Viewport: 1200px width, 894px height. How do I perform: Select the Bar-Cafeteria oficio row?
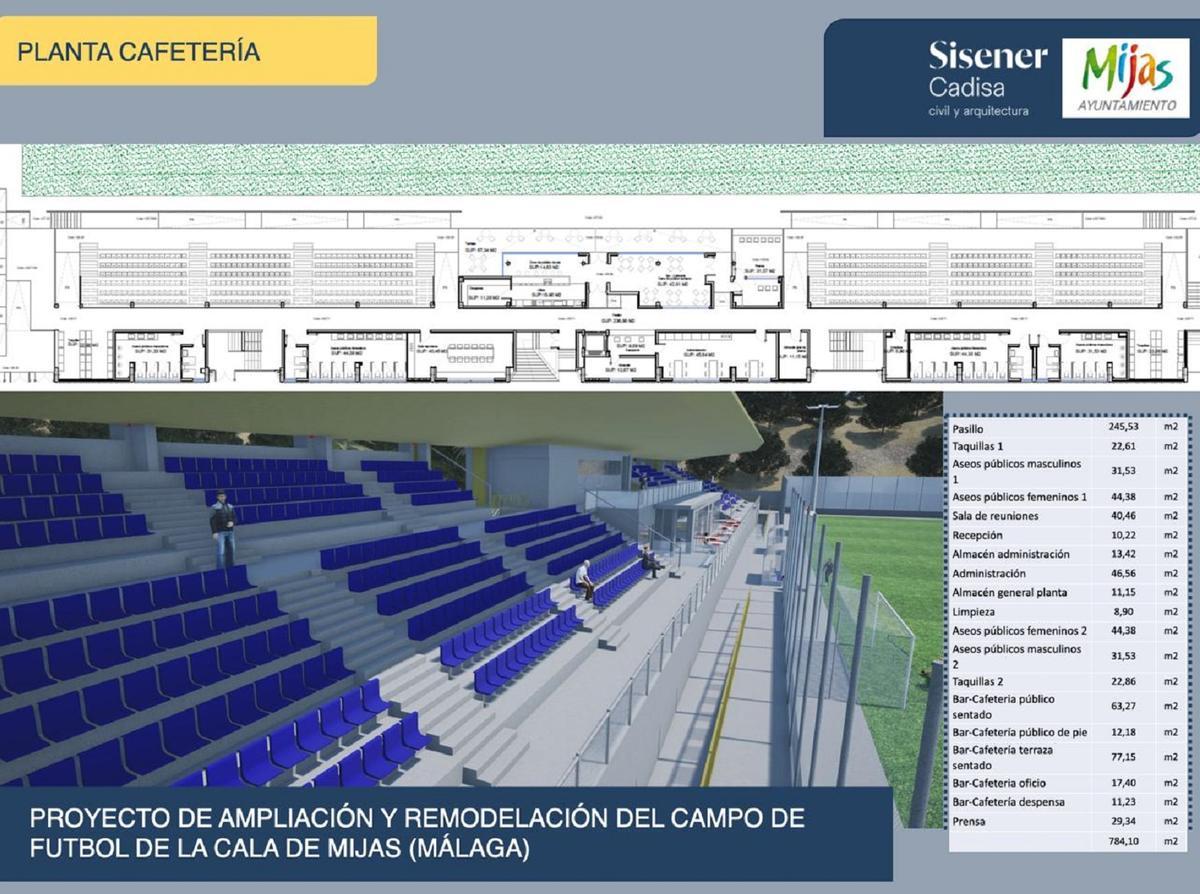point(1063,783)
